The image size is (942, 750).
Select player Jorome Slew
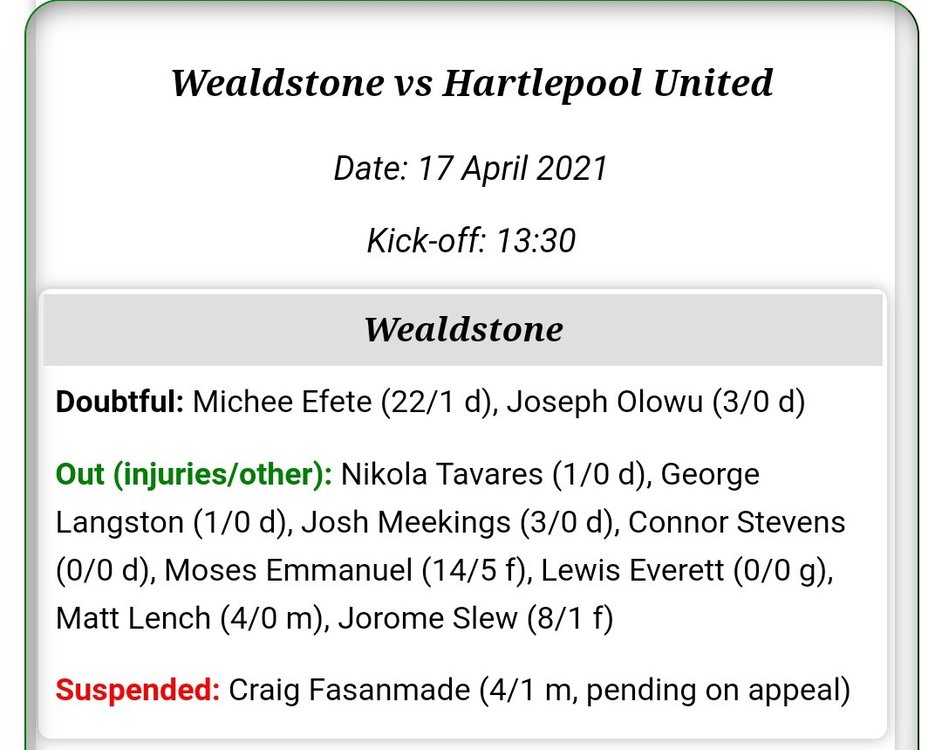click(427, 618)
